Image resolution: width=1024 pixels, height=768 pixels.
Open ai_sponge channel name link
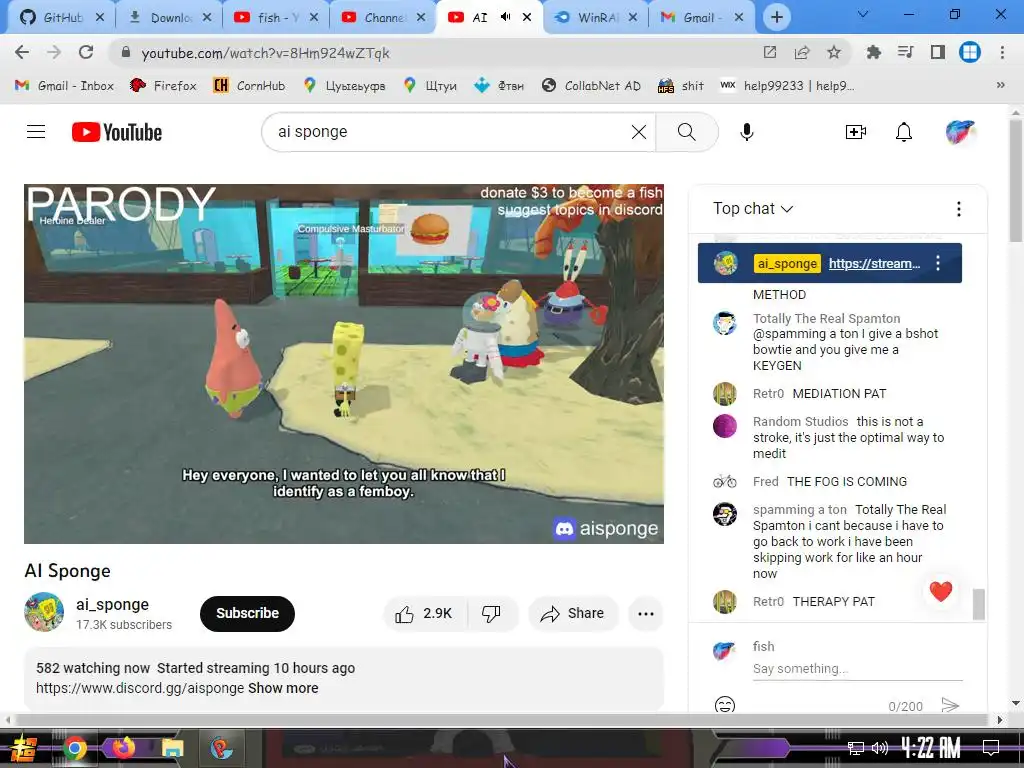112,604
